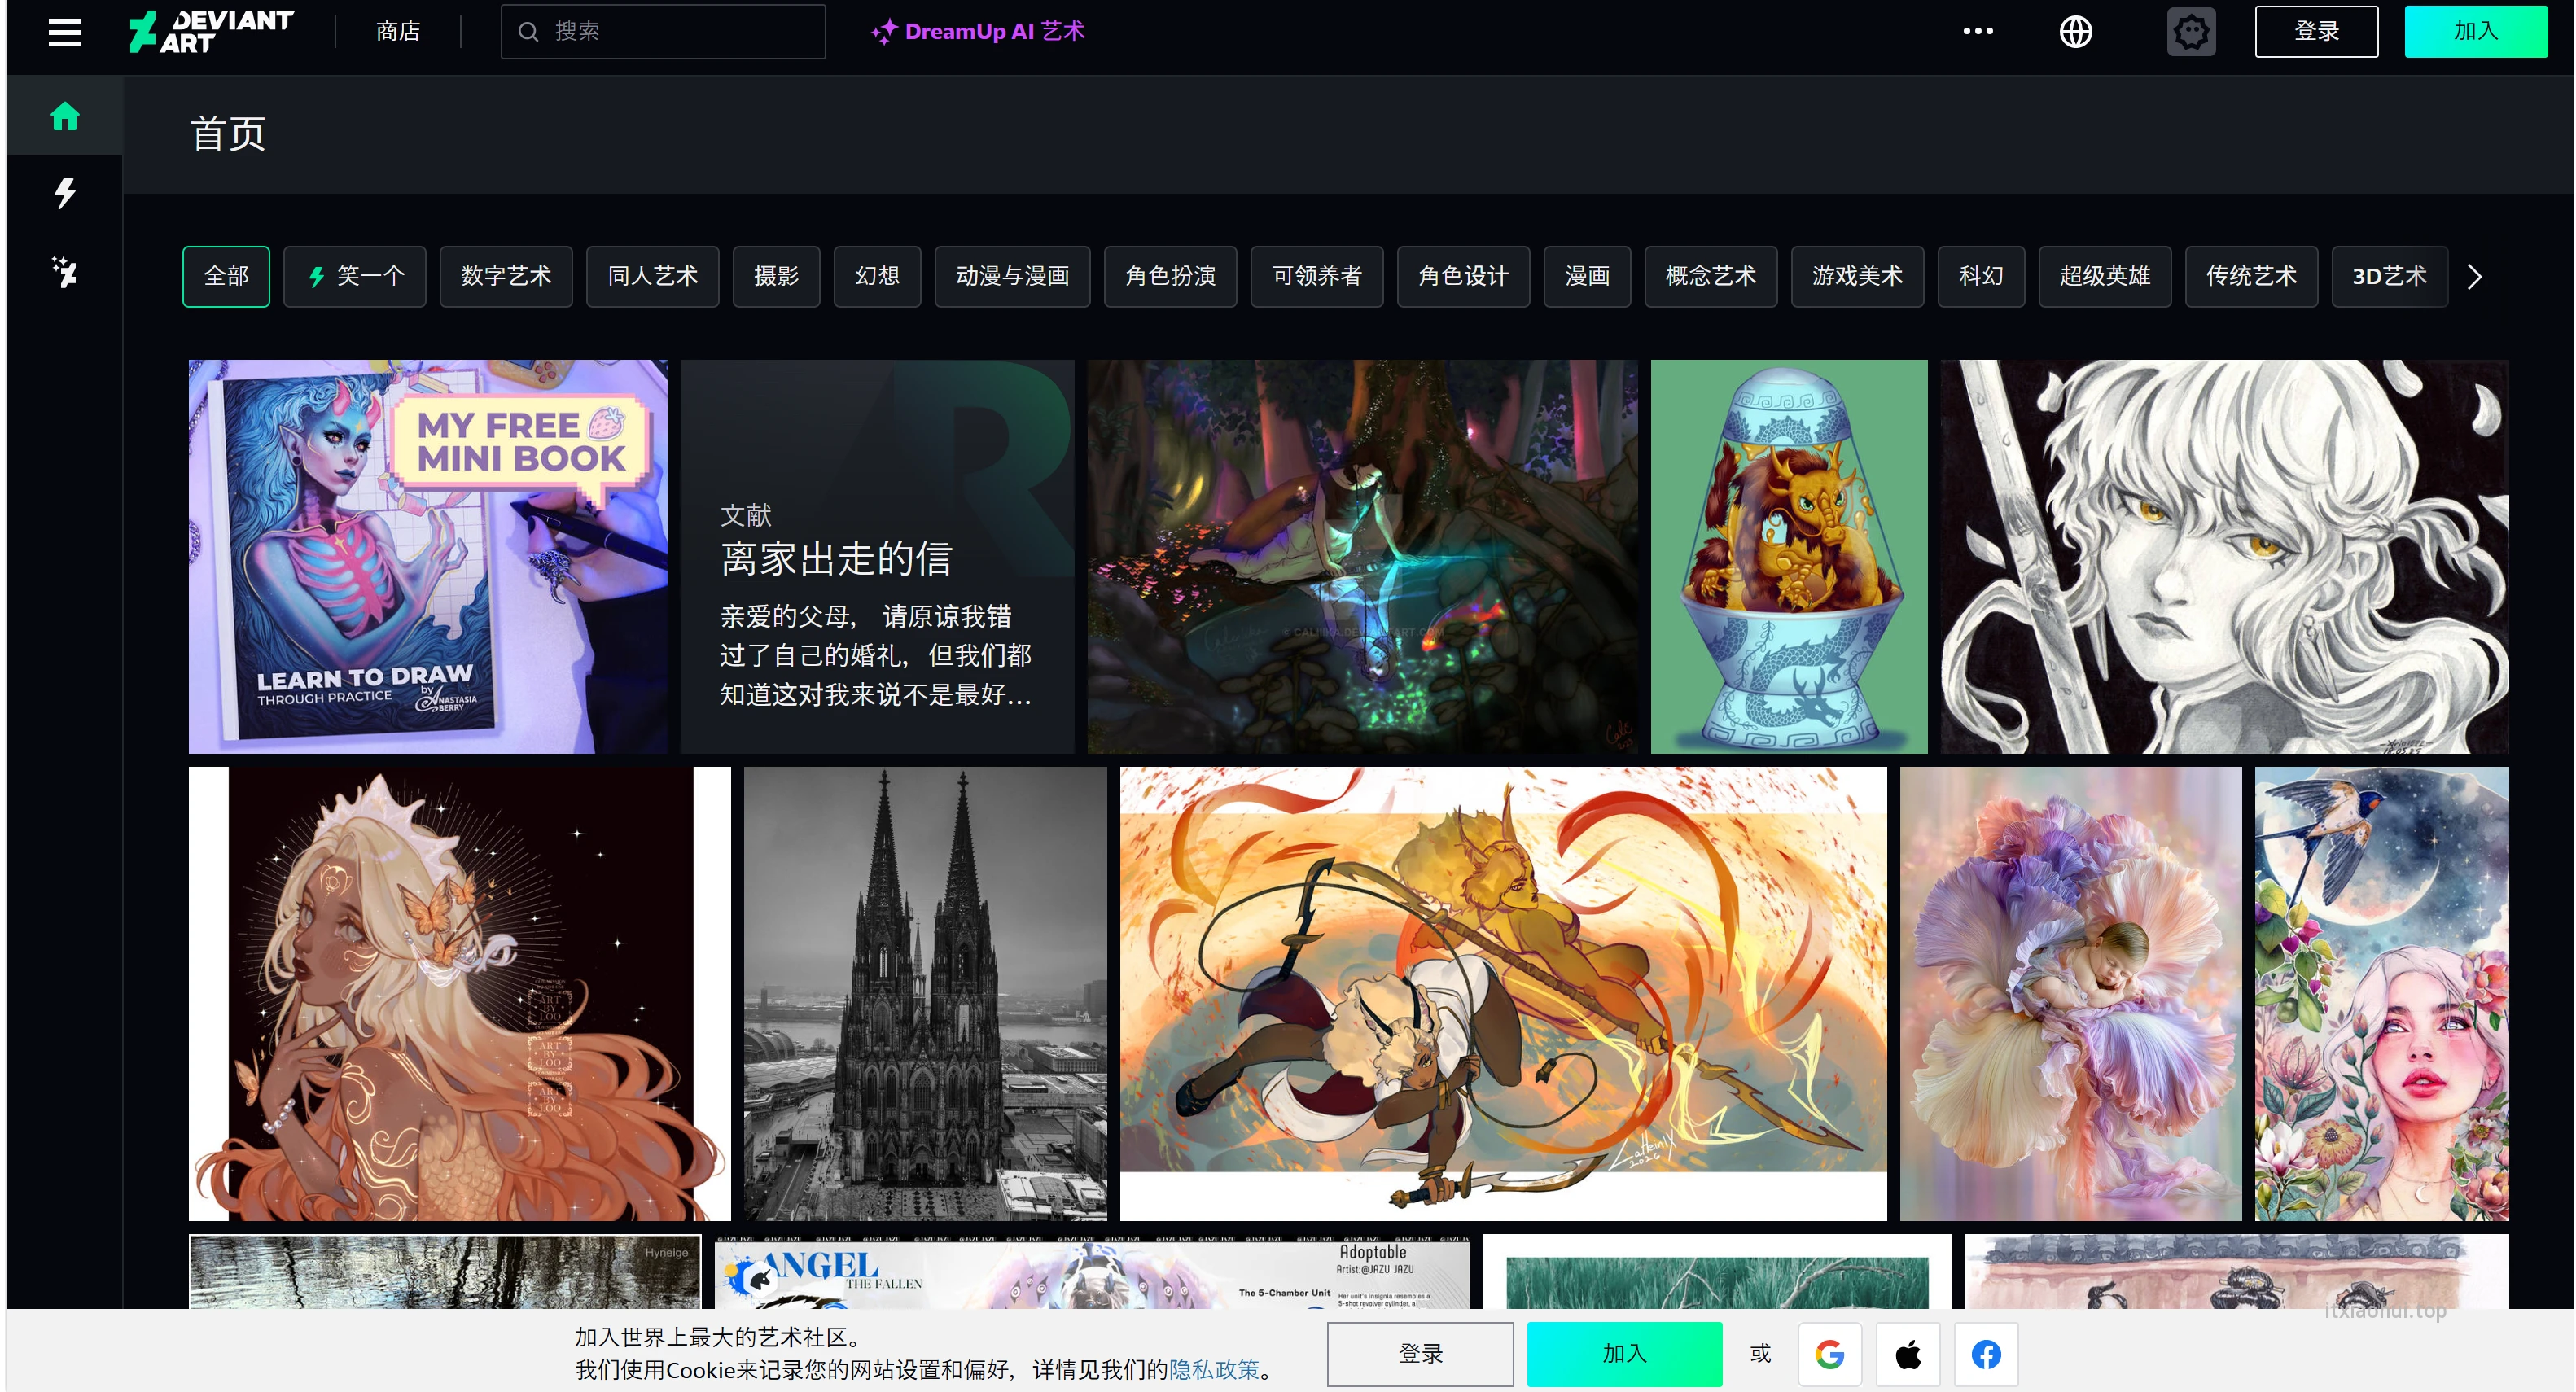The width and height of the screenshot is (2576, 1392).
Task: Open the baby sleeping in flower artwork
Action: 2070,993
